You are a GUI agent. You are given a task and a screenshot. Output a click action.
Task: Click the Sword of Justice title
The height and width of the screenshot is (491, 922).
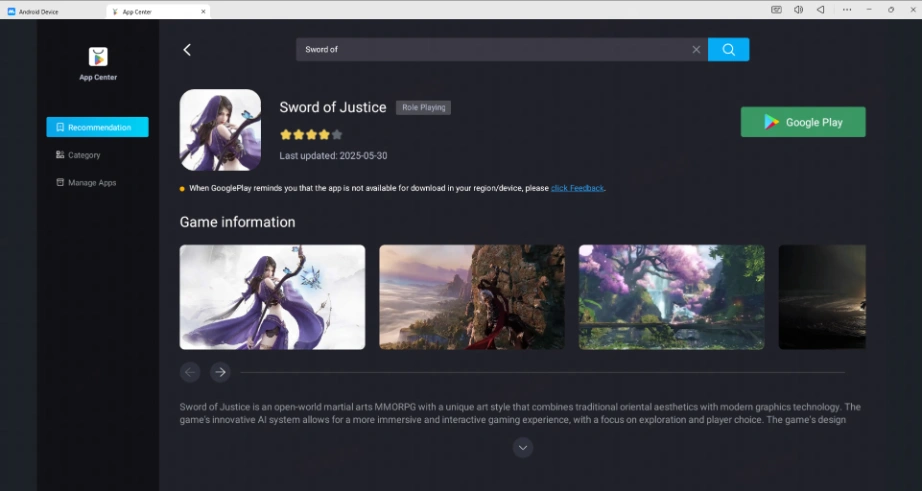(333, 108)
